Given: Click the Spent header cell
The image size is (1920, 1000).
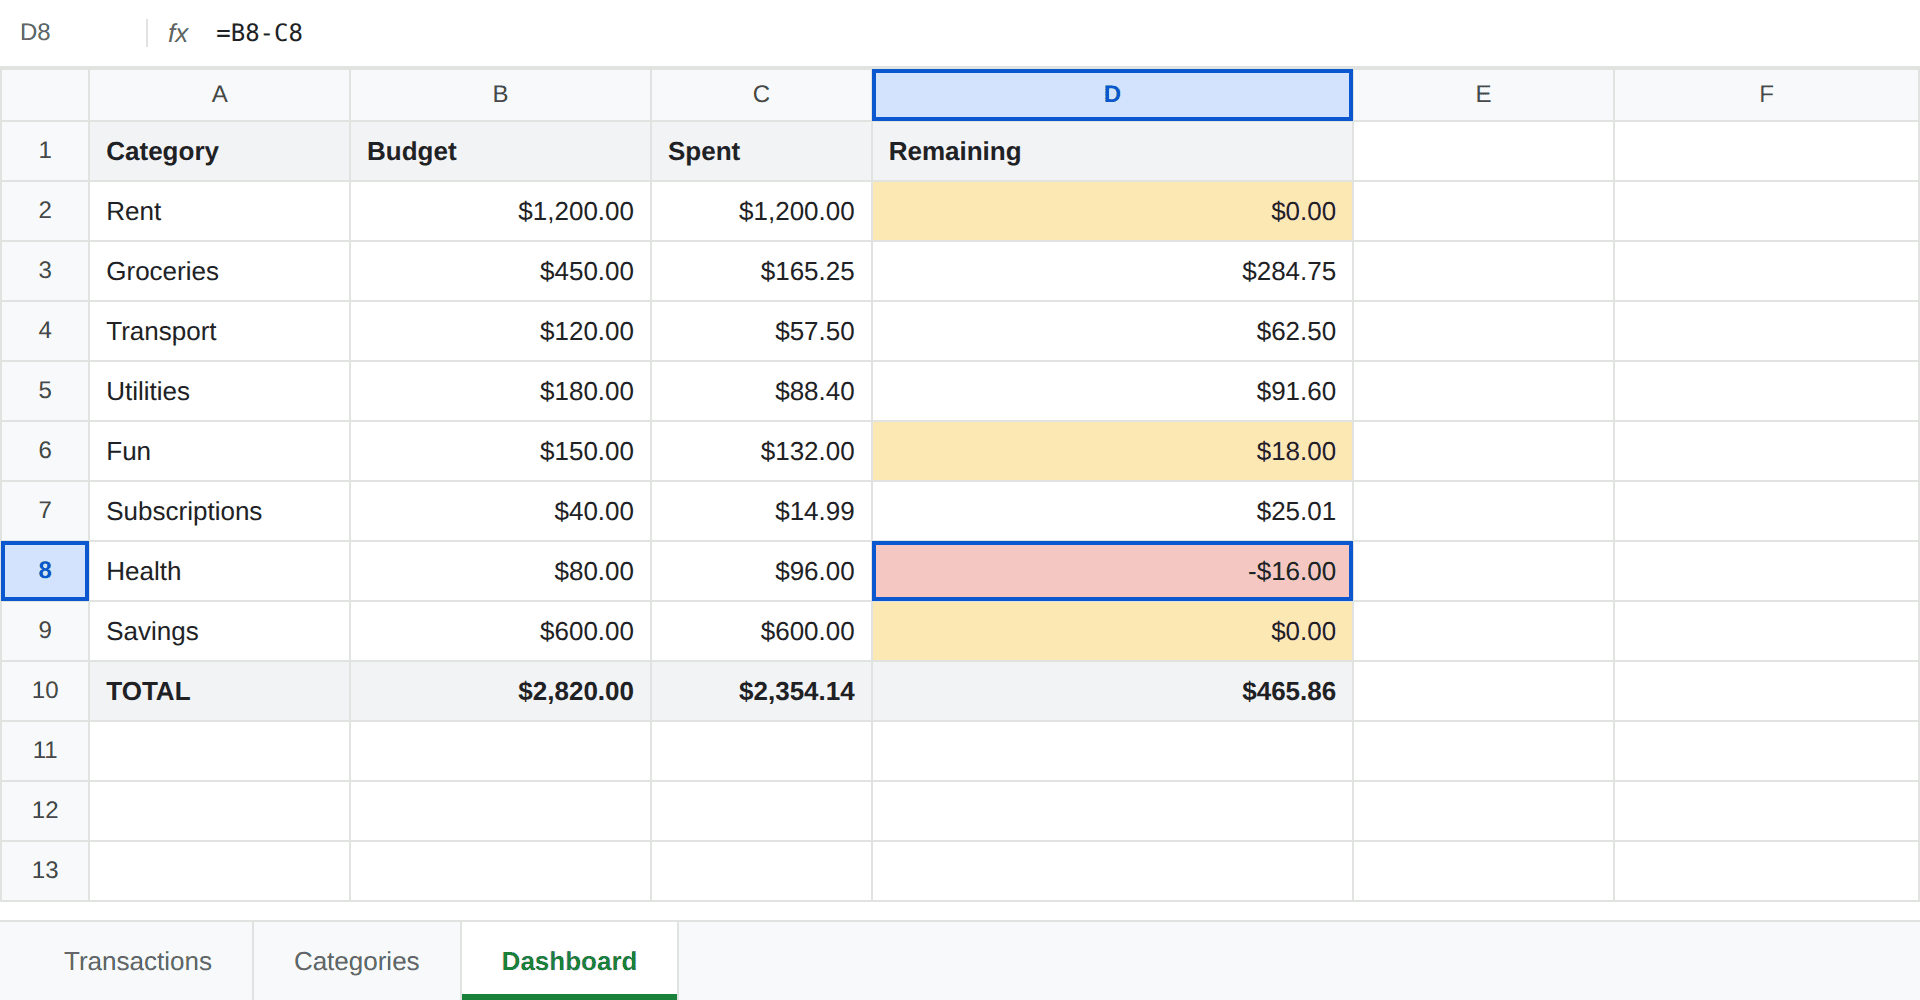Looking at the screenshot, I should [762, 151].
